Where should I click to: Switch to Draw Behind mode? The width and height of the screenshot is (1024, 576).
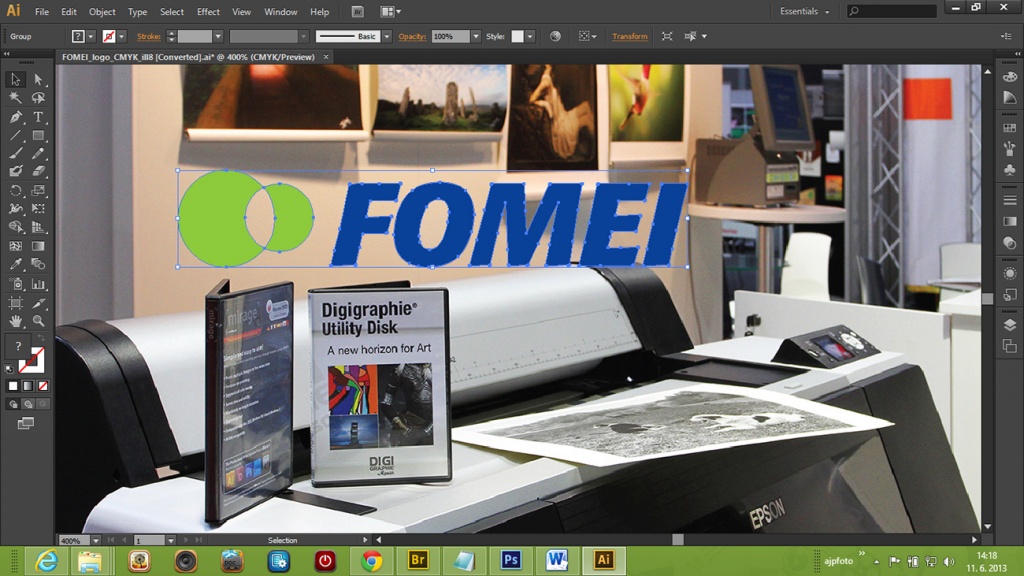[27, 404]
